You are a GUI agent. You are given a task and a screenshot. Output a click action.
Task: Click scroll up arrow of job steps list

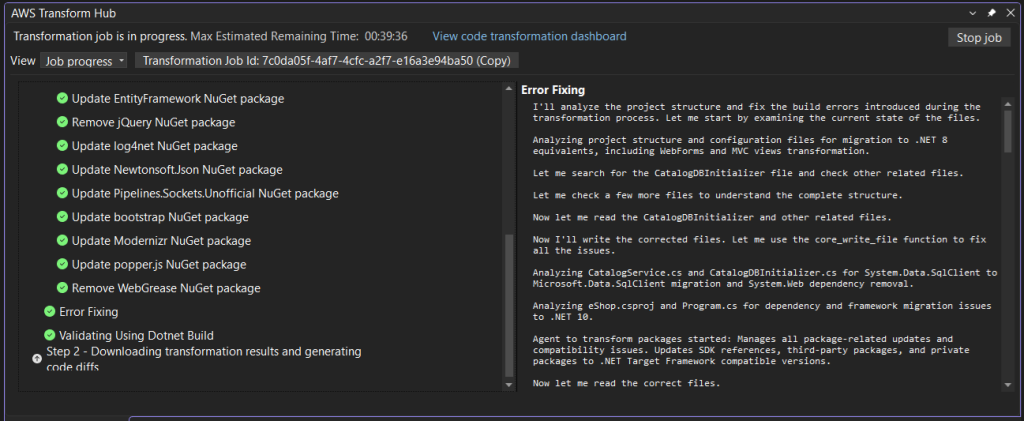509,88
